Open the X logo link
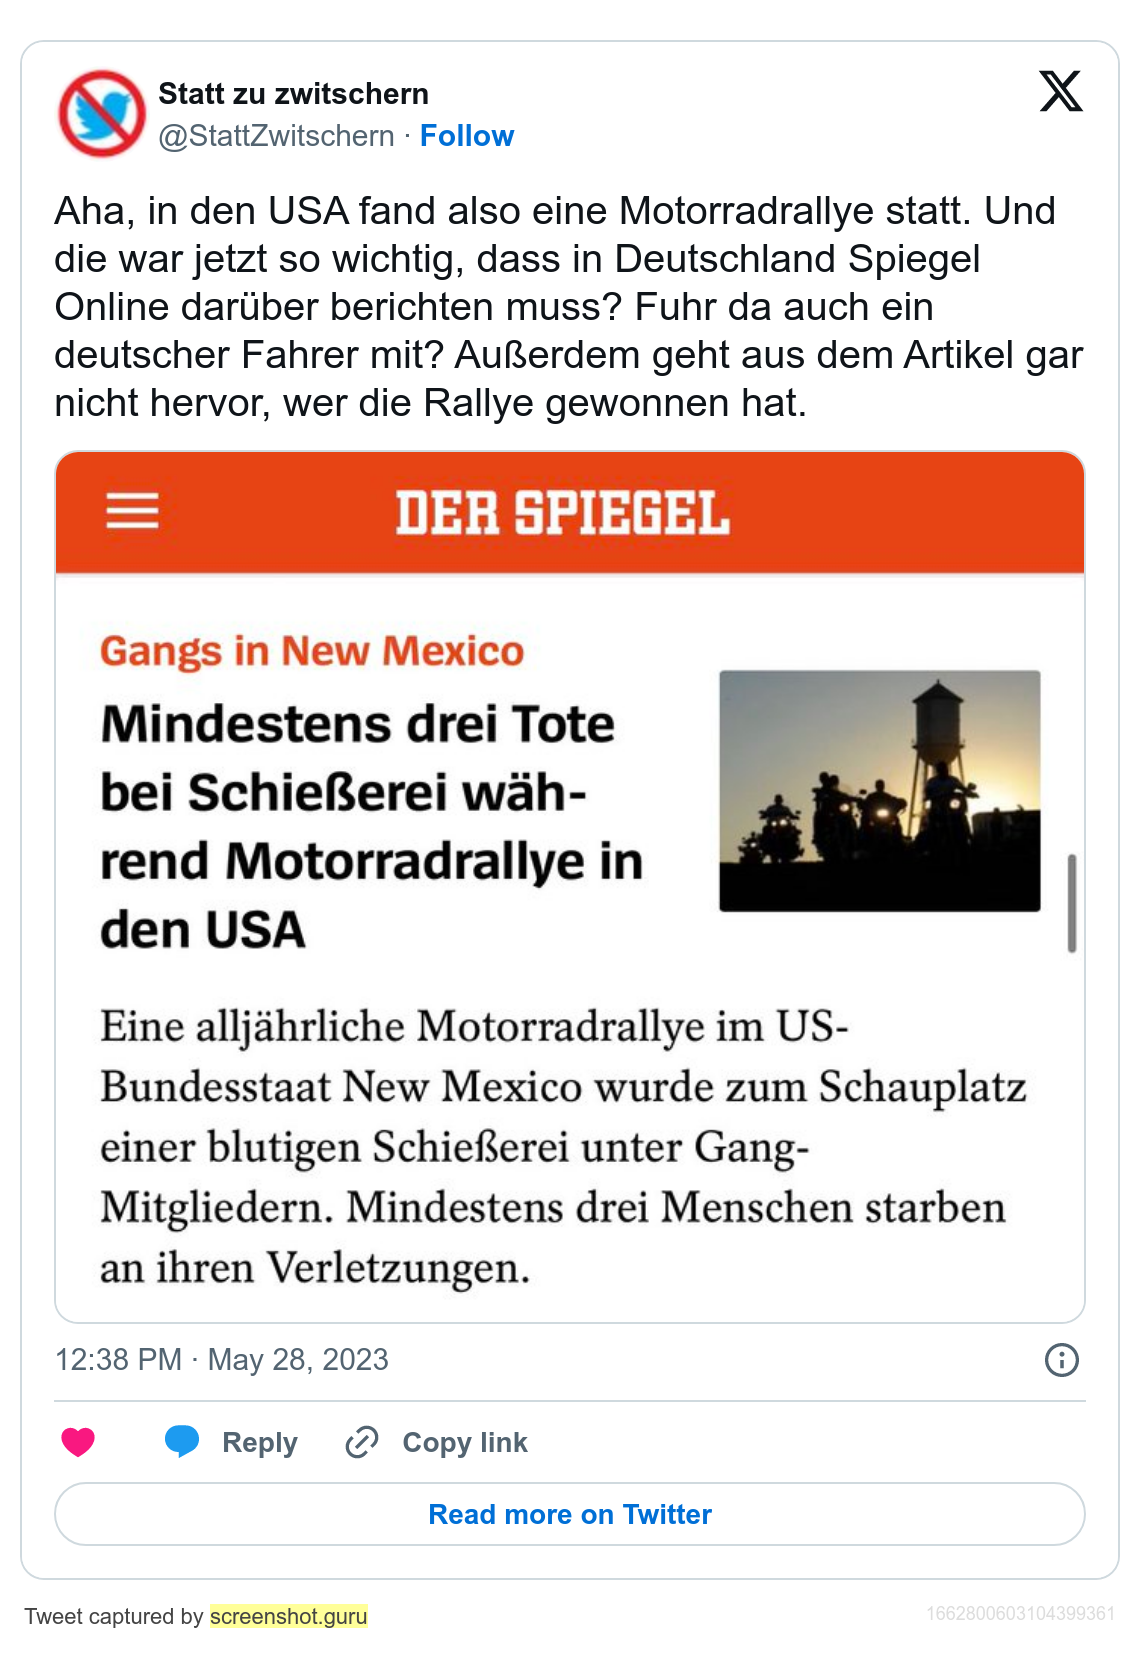 (1060, 91)
